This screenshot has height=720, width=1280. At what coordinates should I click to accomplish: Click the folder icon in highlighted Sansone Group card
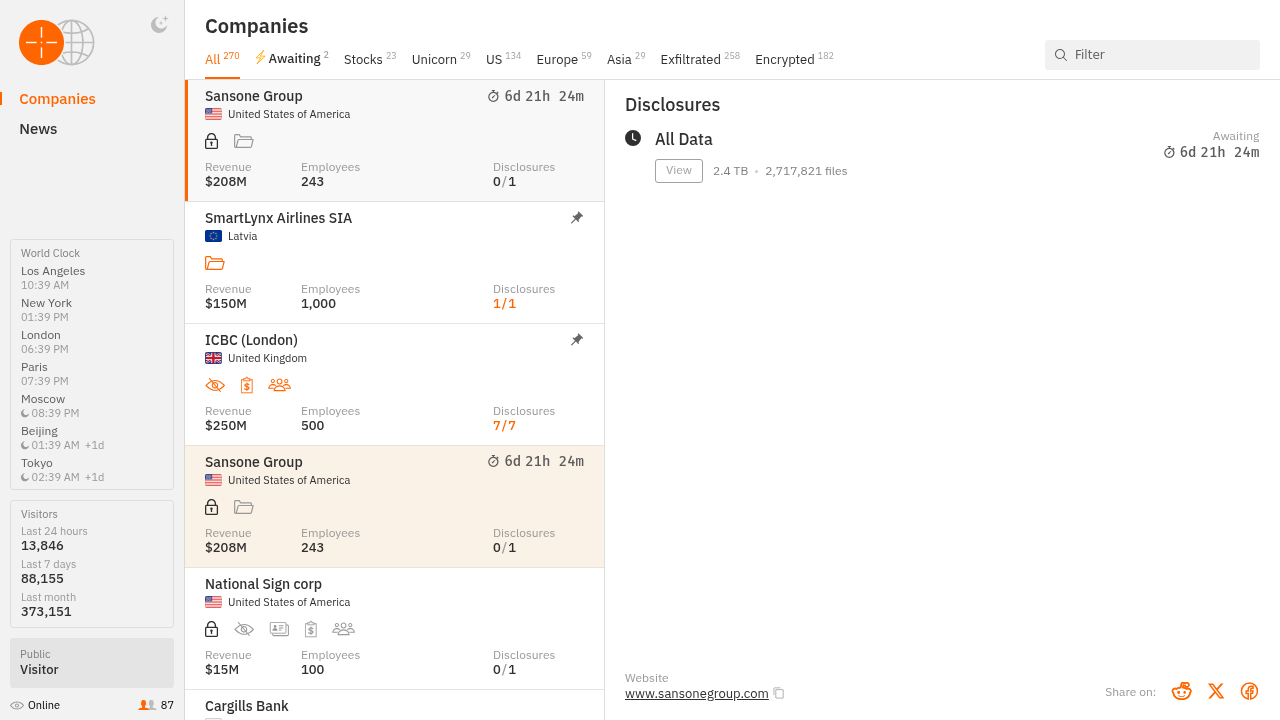point(244,507)
